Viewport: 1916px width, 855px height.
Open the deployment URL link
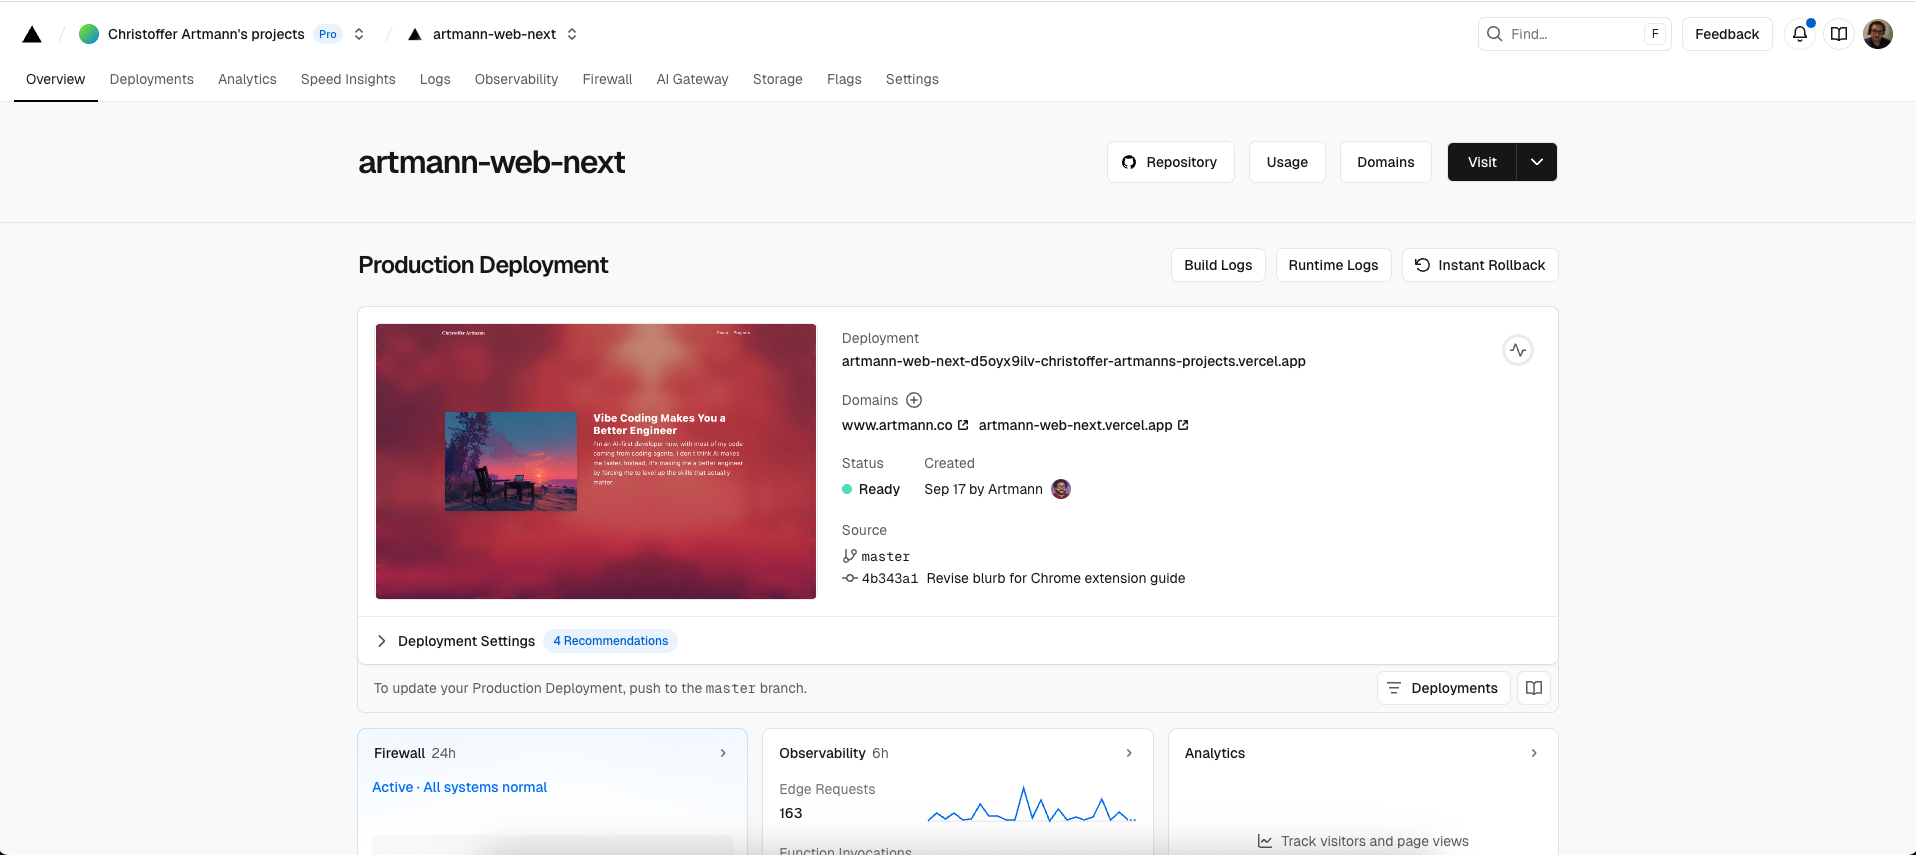1074,361
